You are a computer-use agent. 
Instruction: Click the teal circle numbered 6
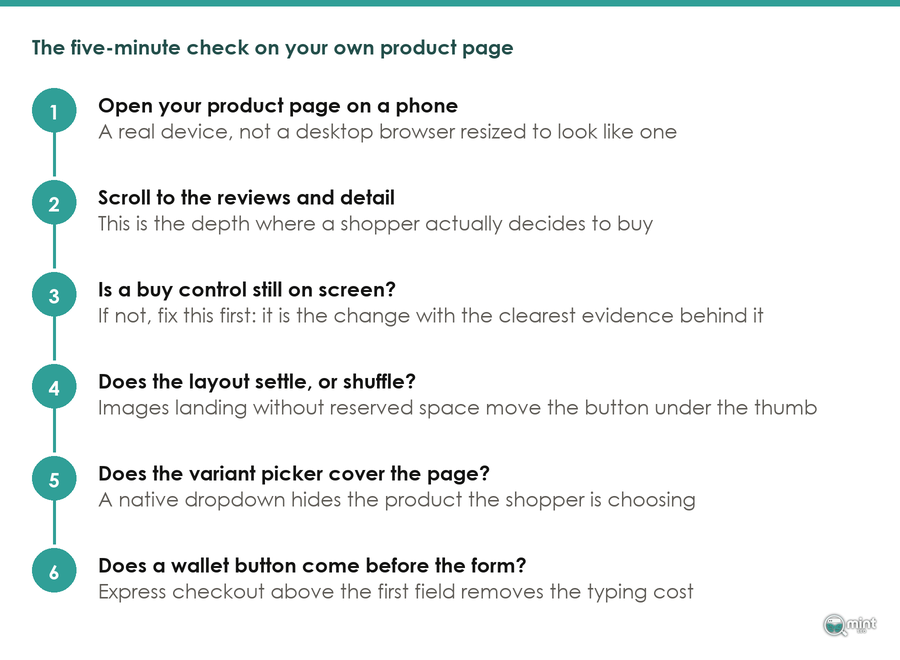(54, 571)
